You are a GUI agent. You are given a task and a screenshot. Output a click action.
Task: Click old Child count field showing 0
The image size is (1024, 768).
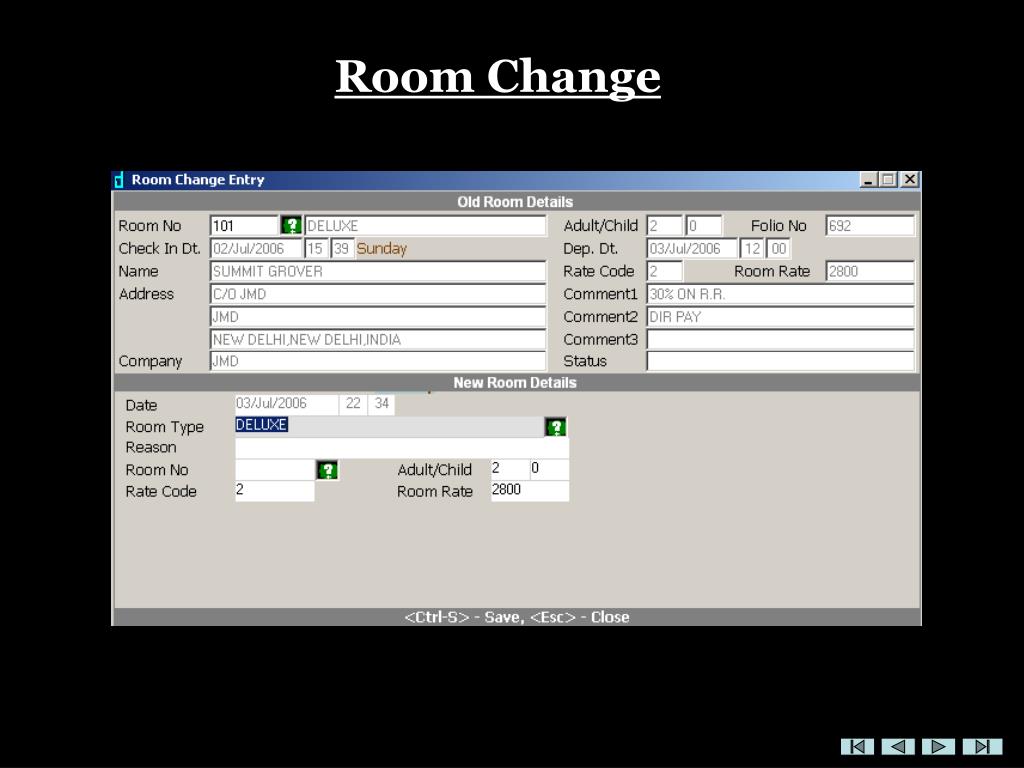[704, 225]
